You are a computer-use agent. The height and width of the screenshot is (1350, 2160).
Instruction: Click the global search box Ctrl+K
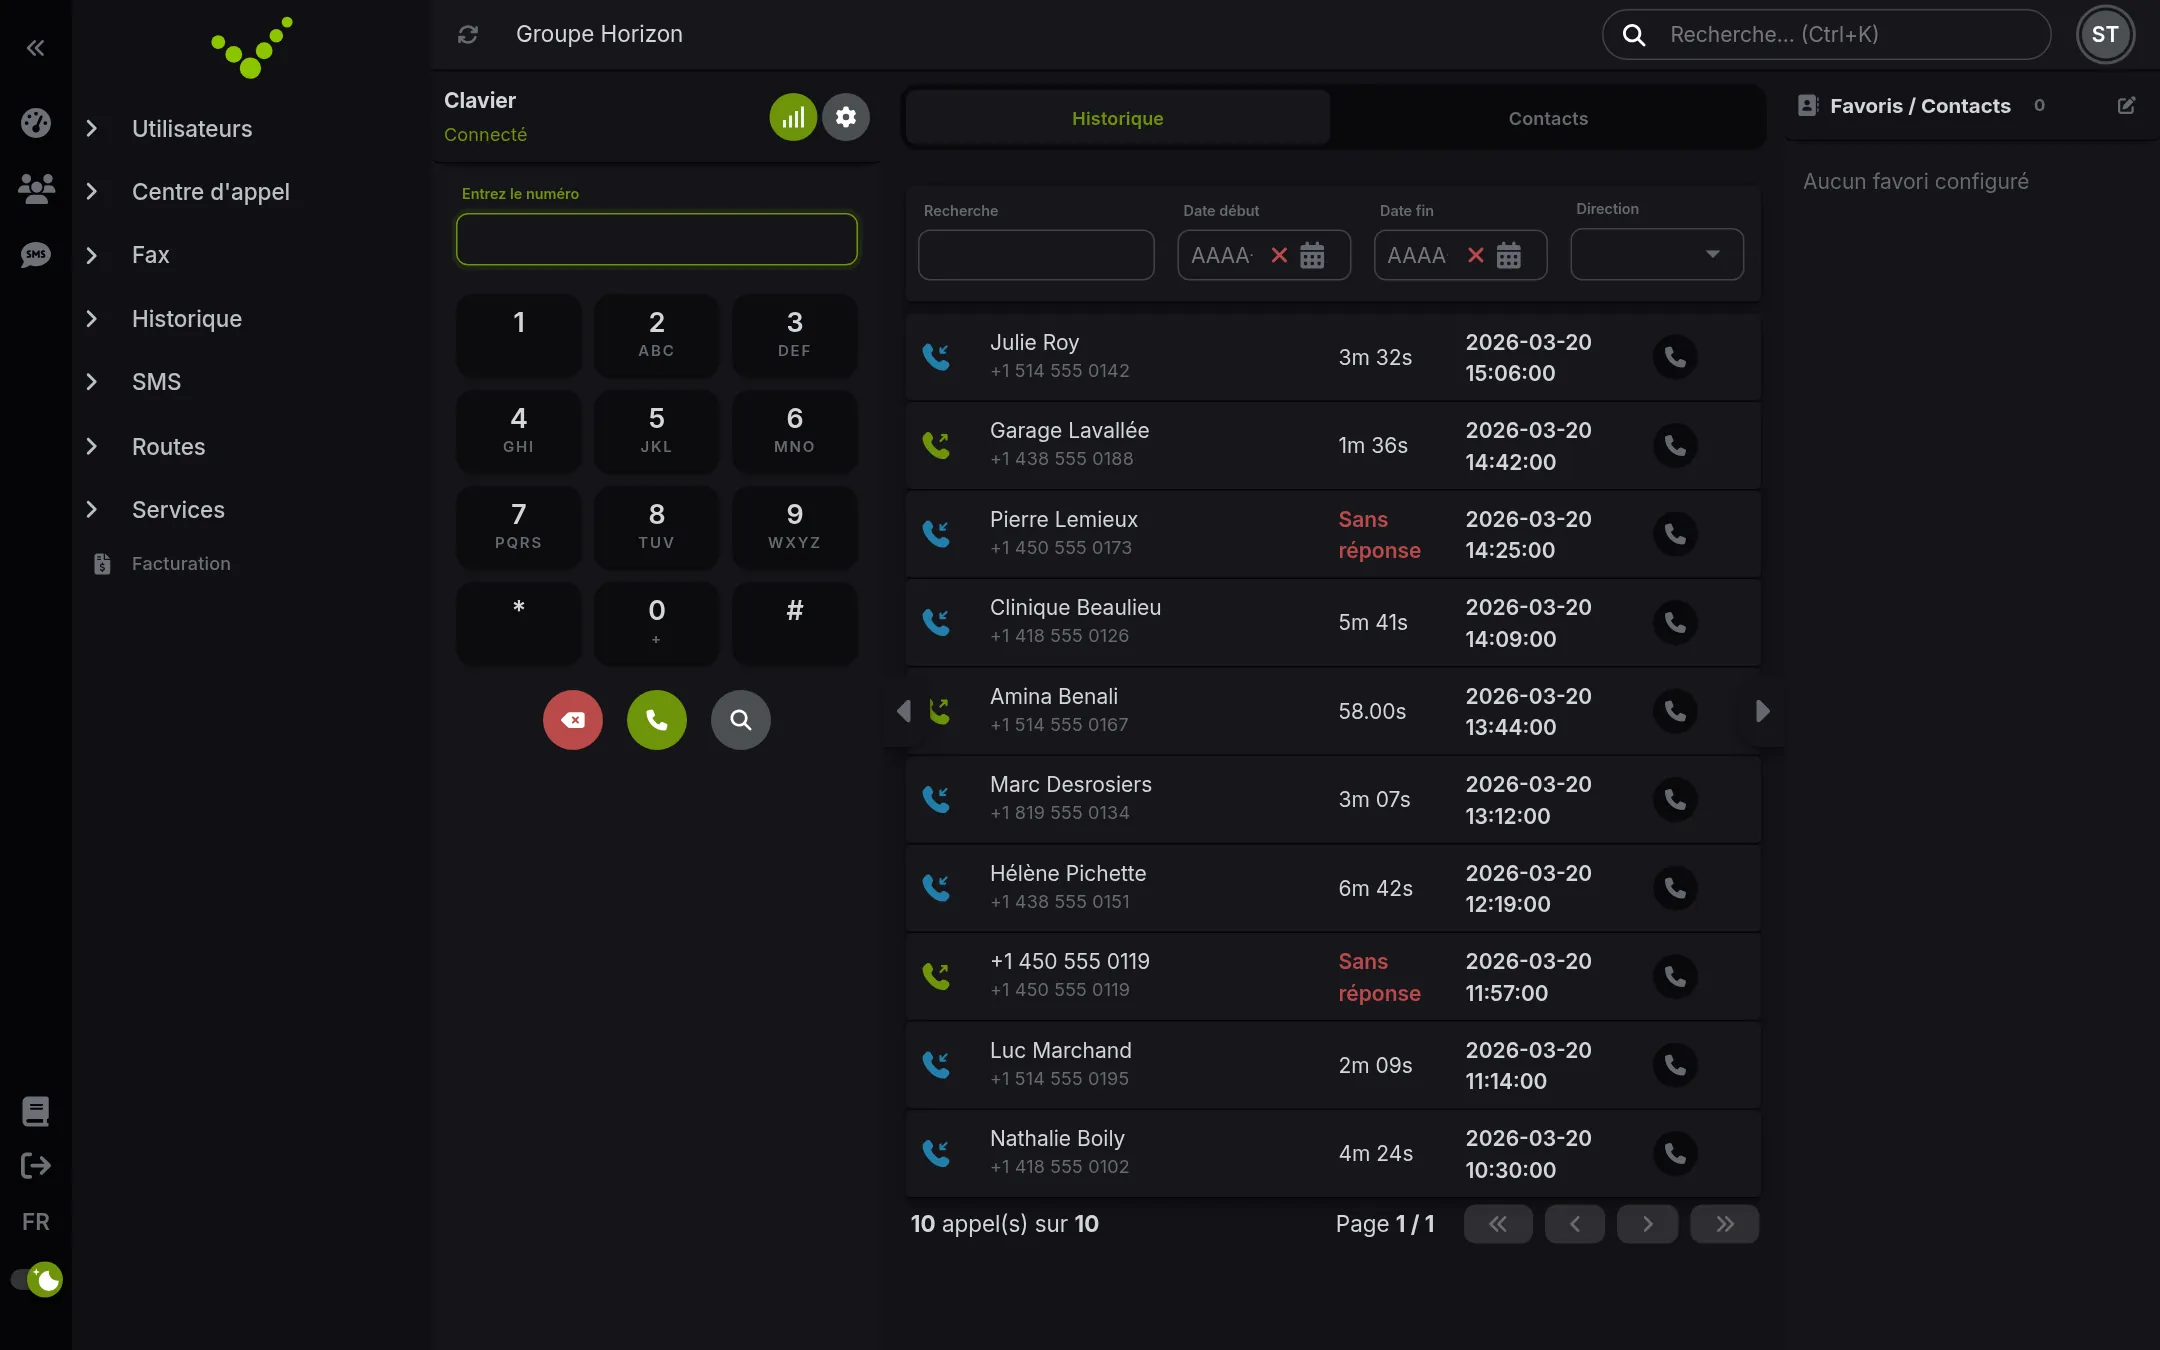pyautogui.click(x=1827, y=35)
